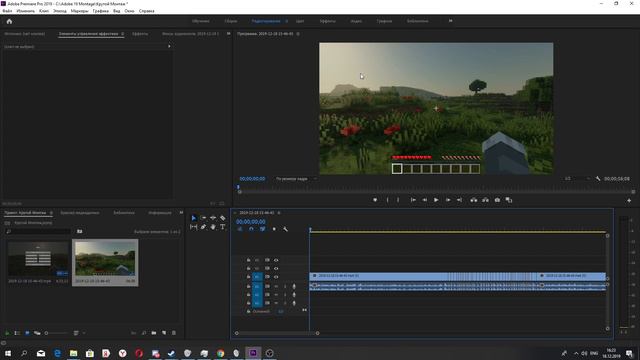This screenshot has height=360, width=640.
Task: Switch to Цвет workspace
Action: (x=300, y=21)
